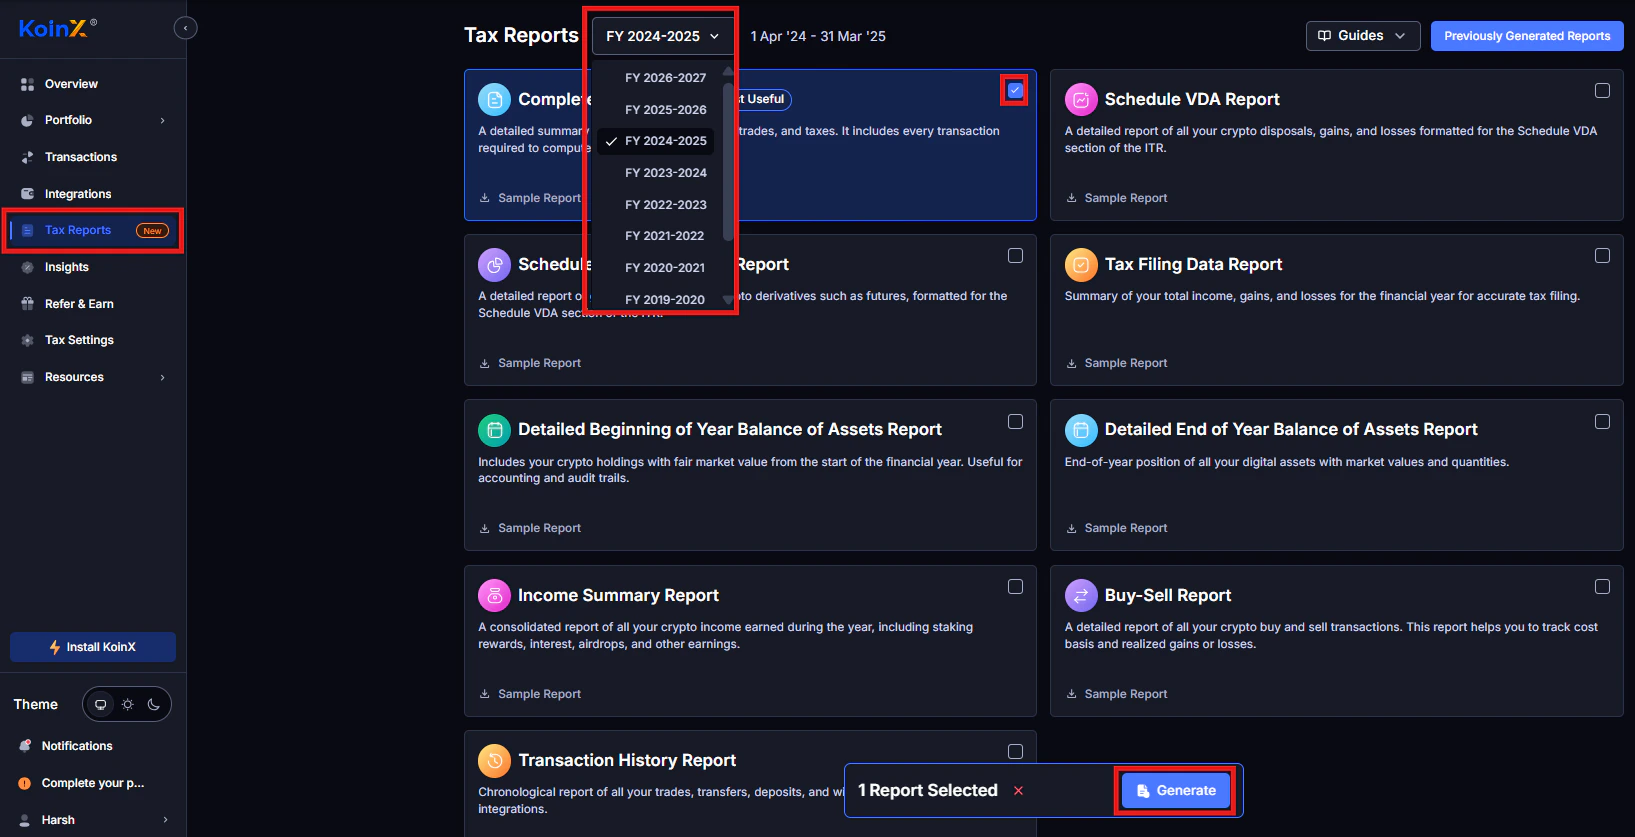Click the Complete your profile warning icon

click(x=25, y=783)
